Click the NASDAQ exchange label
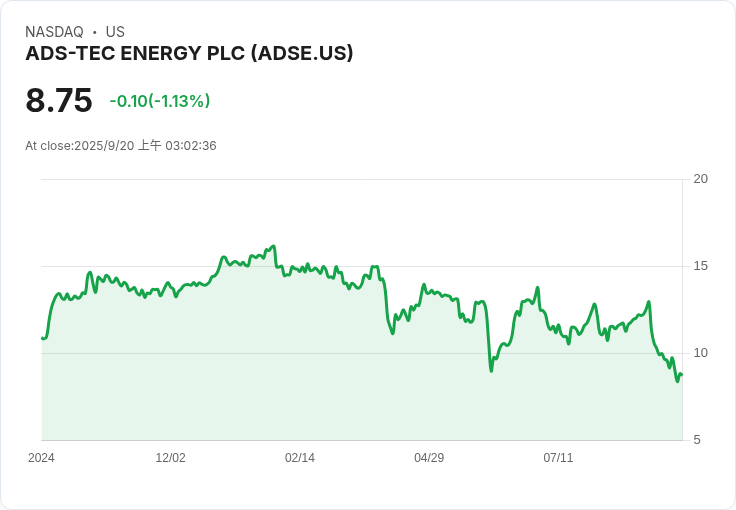 pos(54,32)
